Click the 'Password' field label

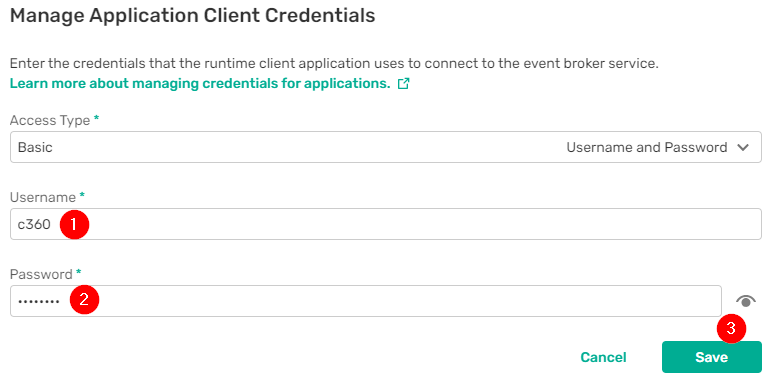point(41,274)
